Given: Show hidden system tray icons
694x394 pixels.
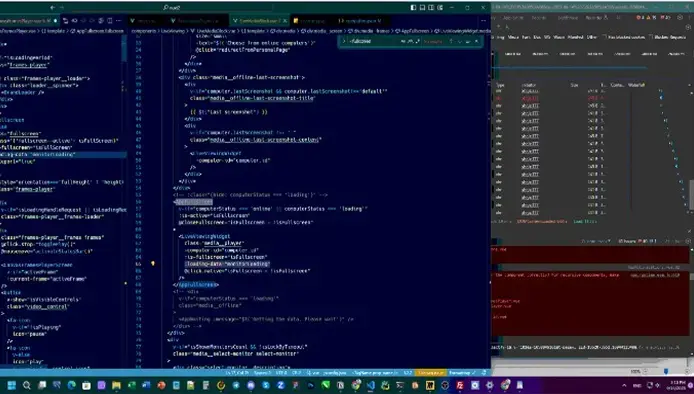Looking at the screenshot, I should [624, 385].
